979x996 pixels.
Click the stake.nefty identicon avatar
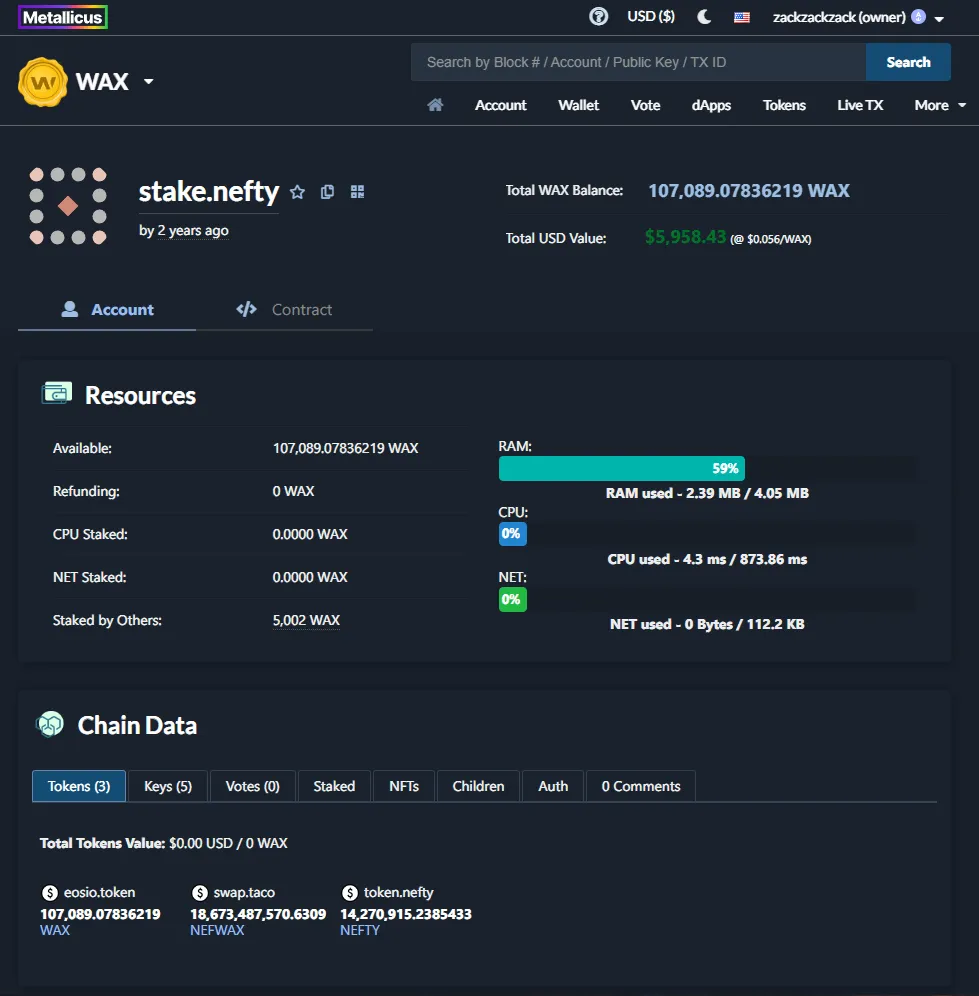pyautogui.click(x=68, y=206)
